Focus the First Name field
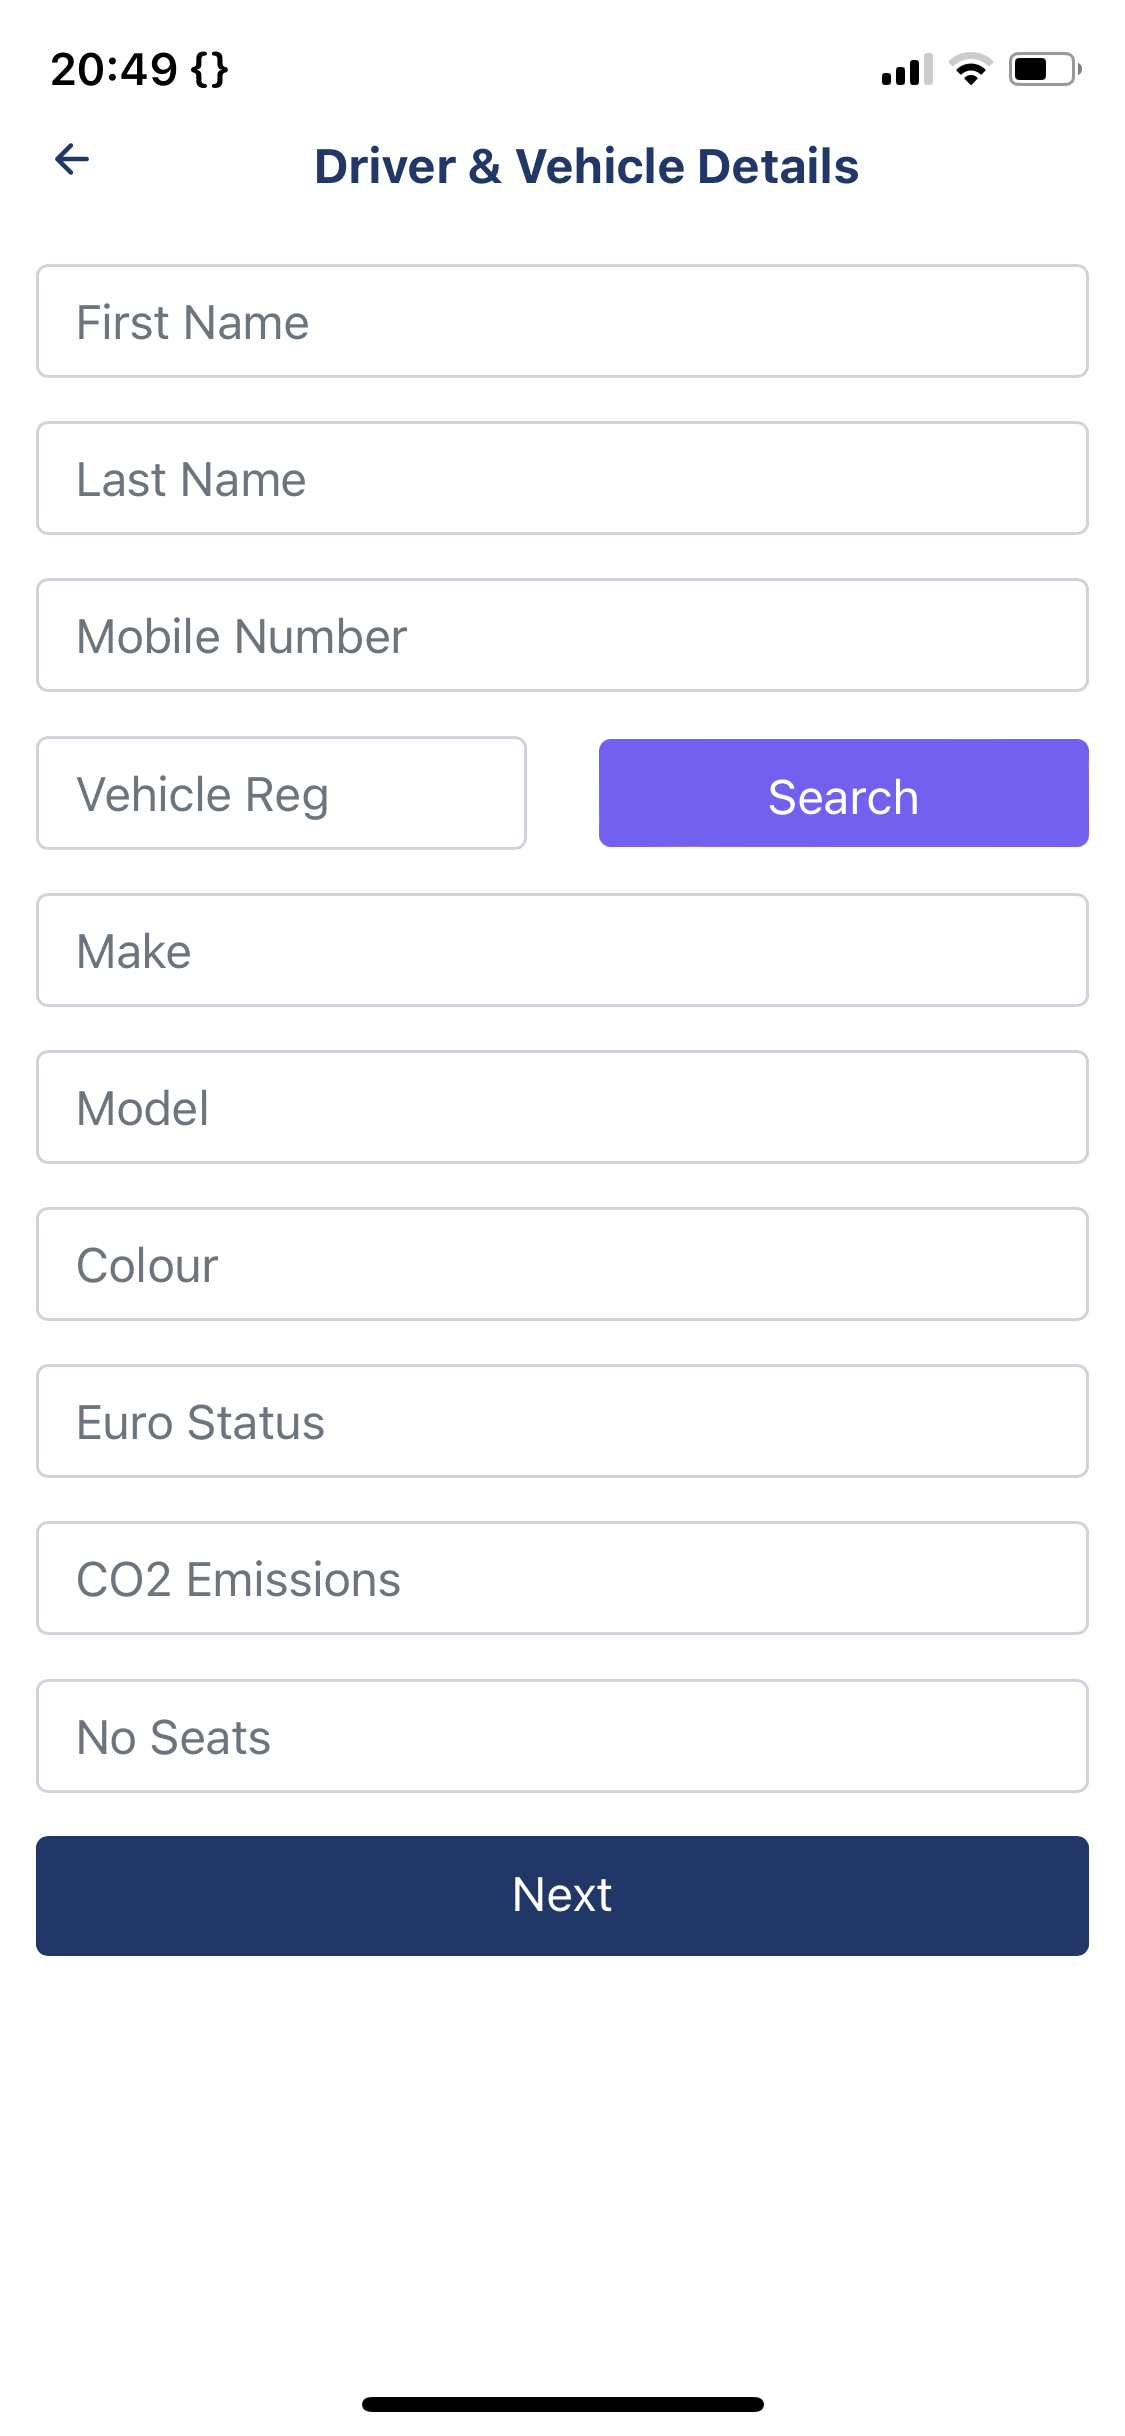Image resolution: width=1125 pixels, height=2436 pixels. pyautogui.click(x=562, y=322)
